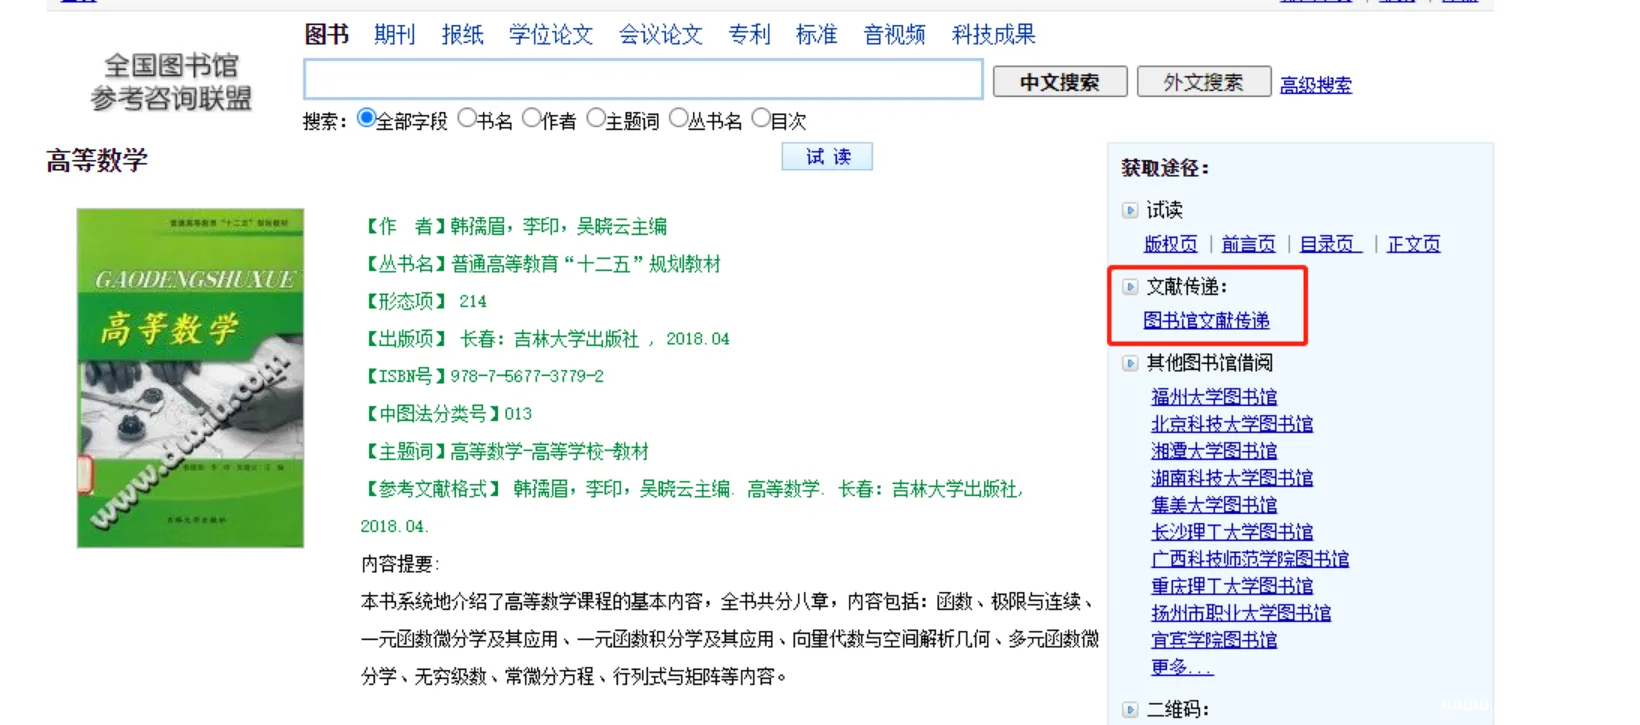1640x725 pixels.
Task: Select the 书名 search radio button
Action: (467, 119)
